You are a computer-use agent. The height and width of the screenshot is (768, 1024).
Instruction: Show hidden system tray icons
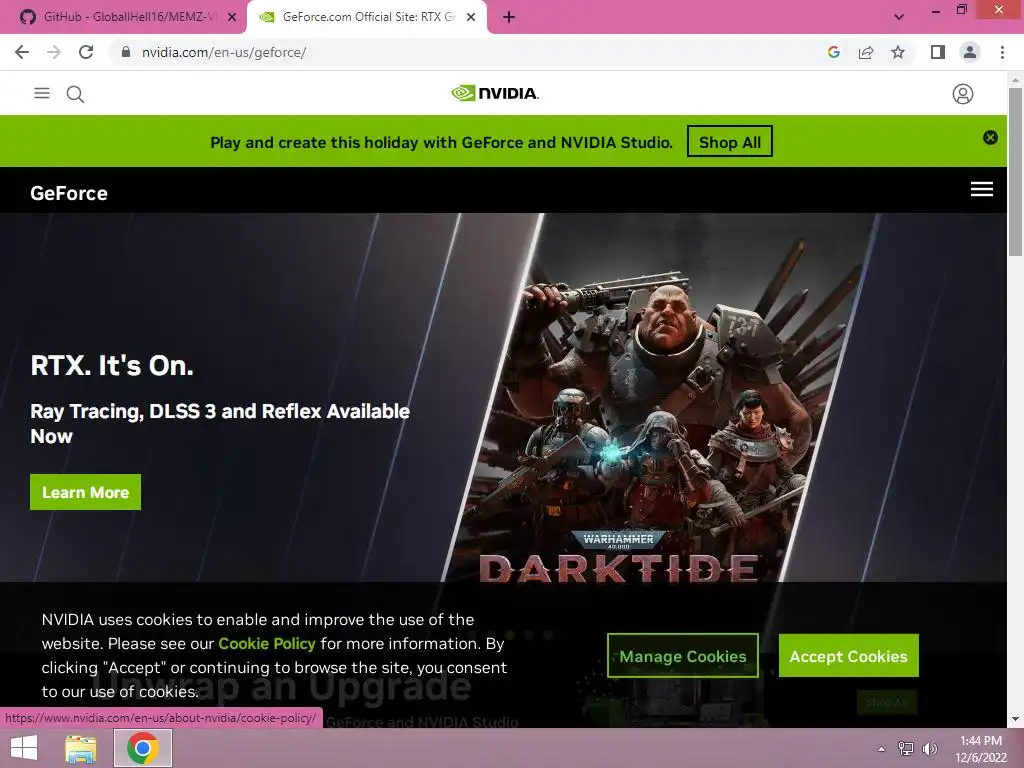881,749
